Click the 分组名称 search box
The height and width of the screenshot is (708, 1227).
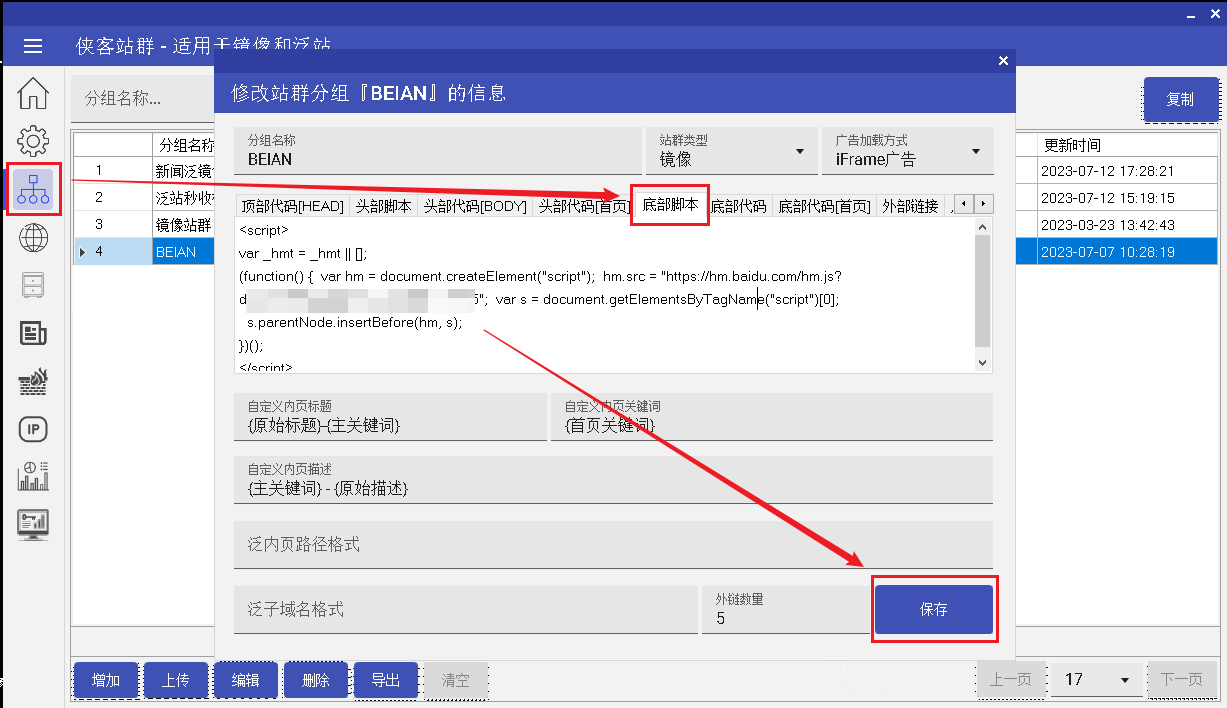142,99
